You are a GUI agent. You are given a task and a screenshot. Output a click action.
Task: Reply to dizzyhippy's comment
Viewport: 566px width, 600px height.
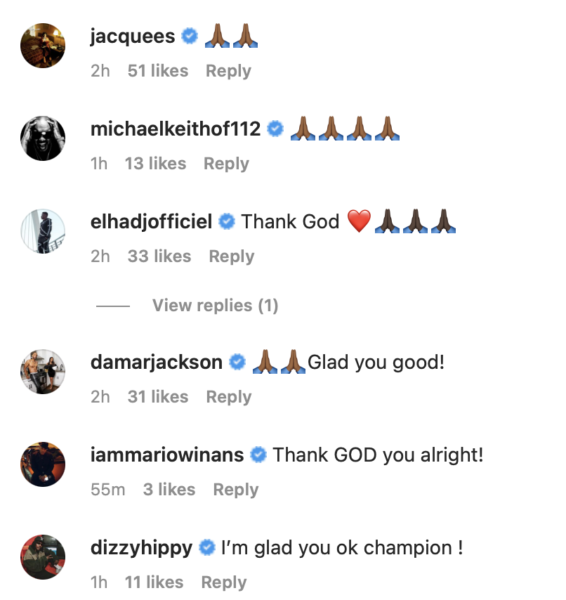[x=224, y=583]
